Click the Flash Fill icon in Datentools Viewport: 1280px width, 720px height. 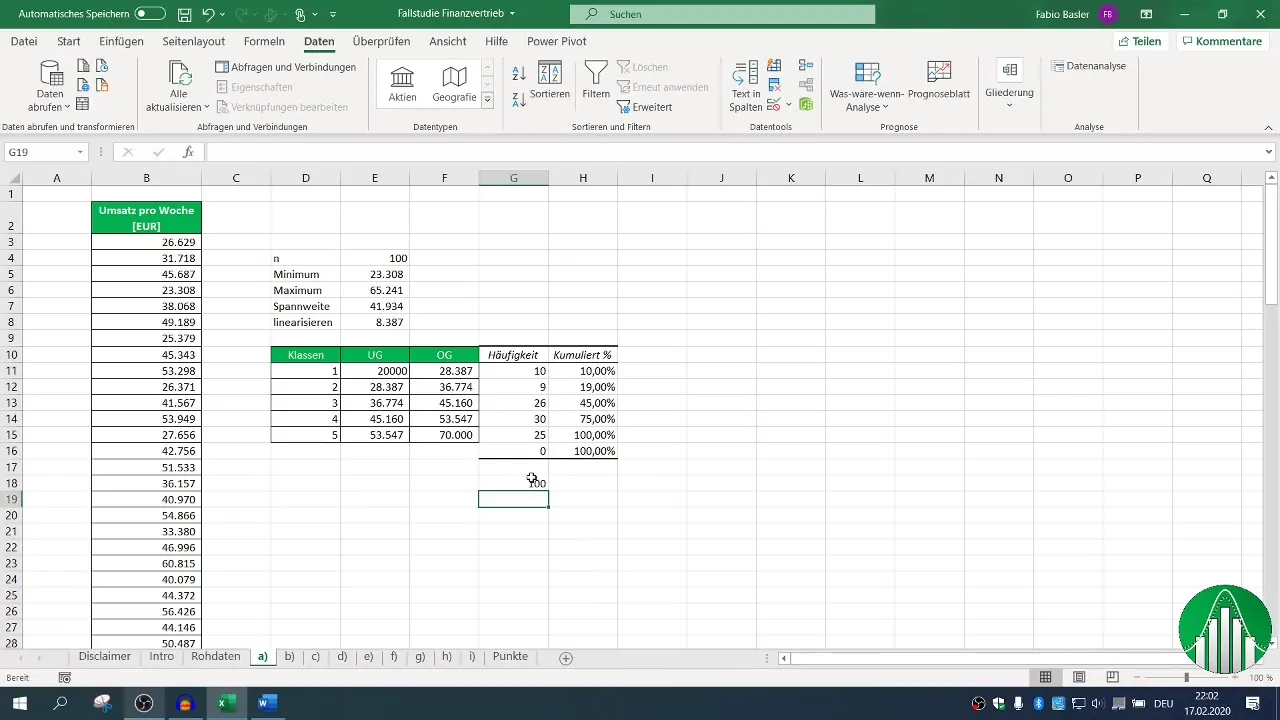coord(774,66)
